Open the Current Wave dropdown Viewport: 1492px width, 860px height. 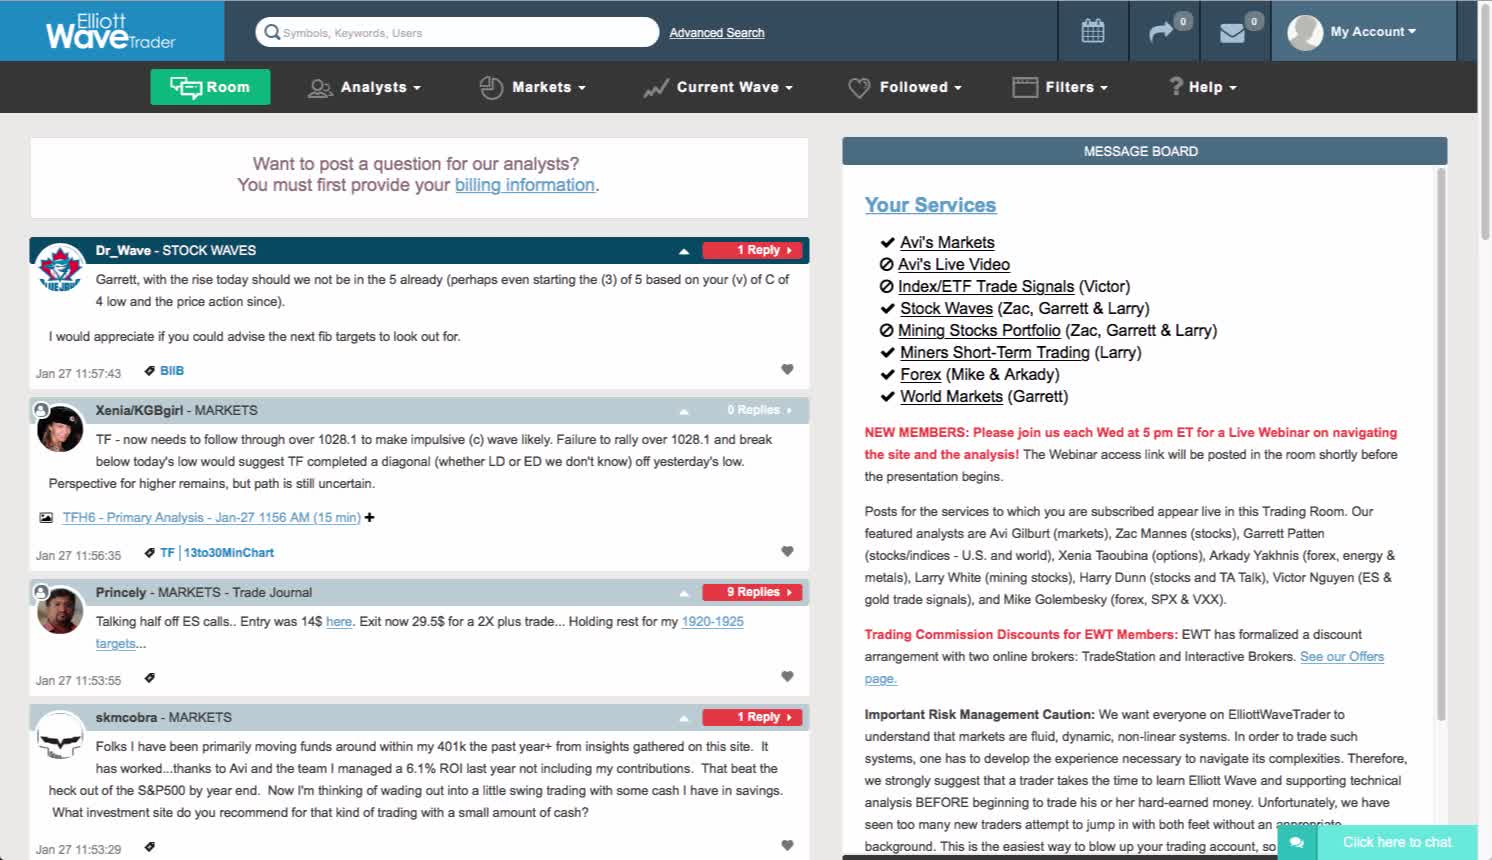(x=718, y=88)
